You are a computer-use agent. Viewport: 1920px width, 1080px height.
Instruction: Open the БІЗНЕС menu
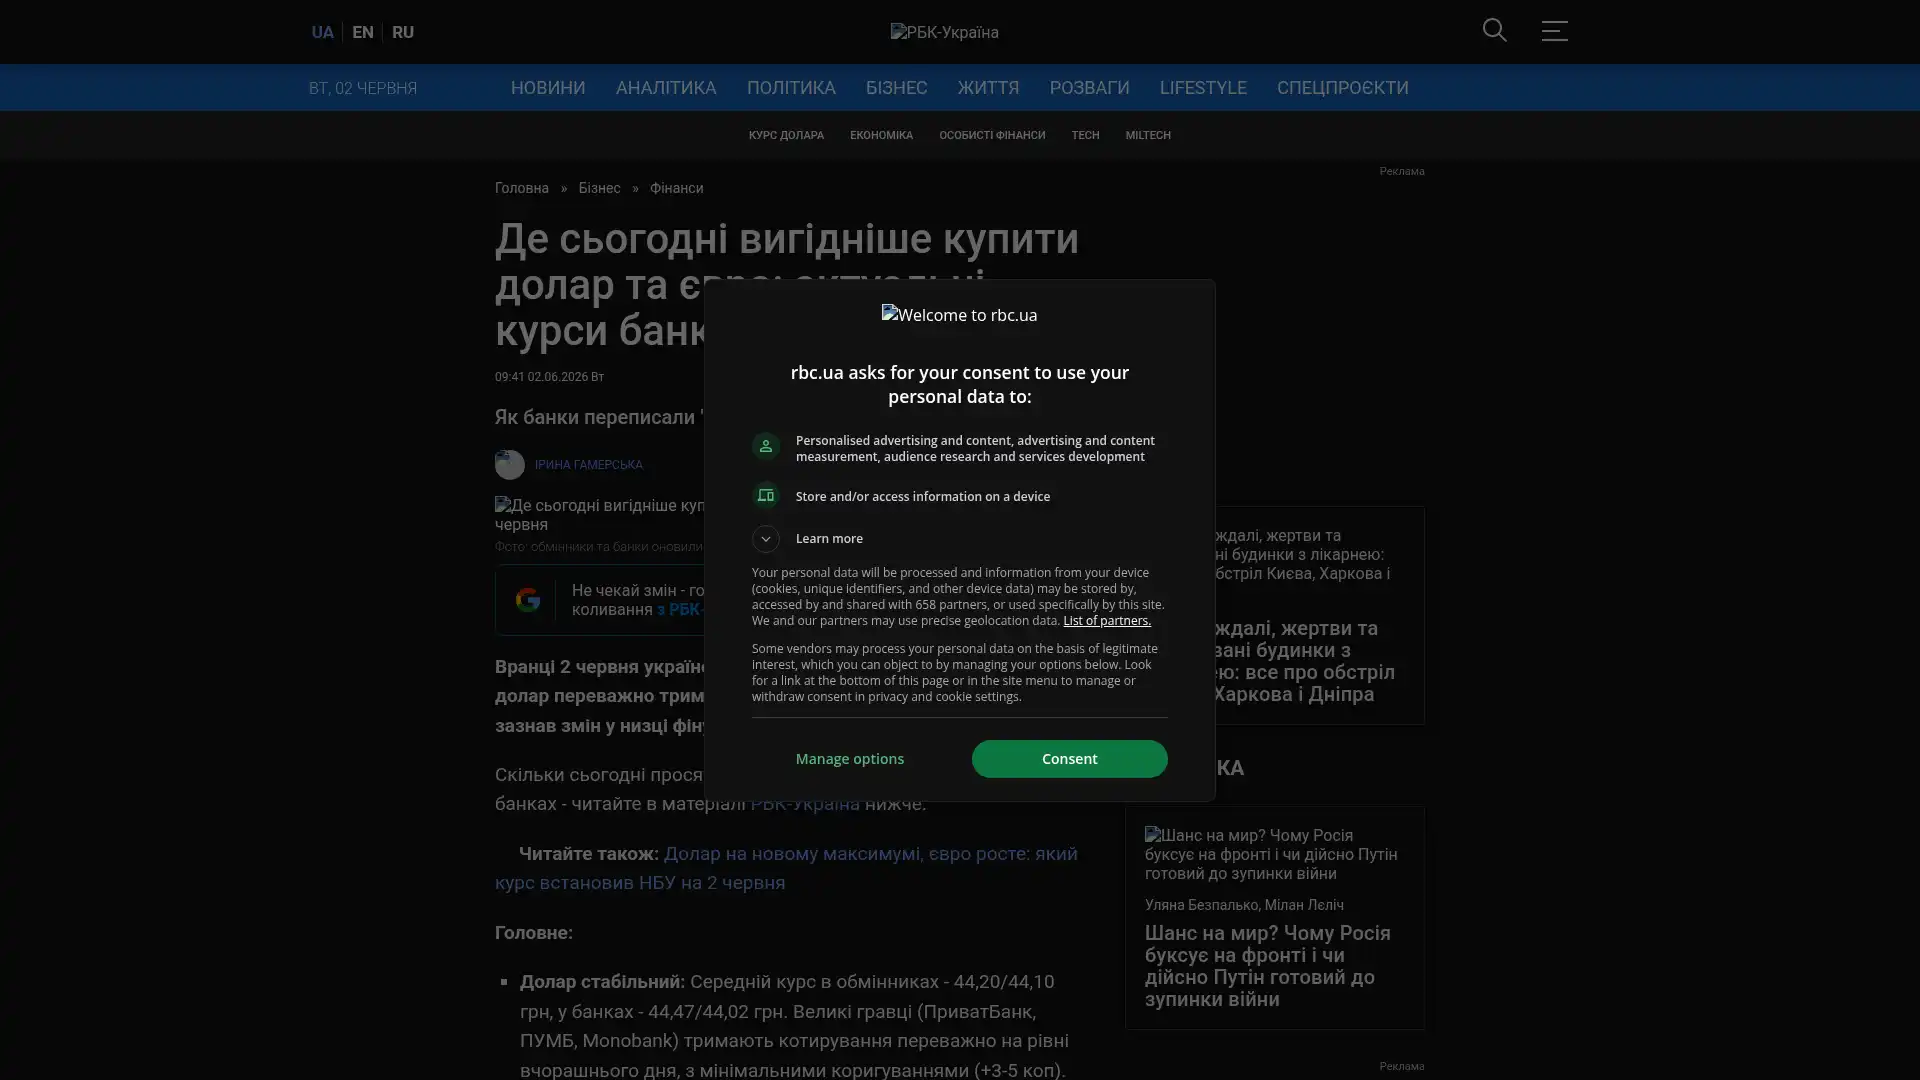pyautogui.click(x=896, y=88)
